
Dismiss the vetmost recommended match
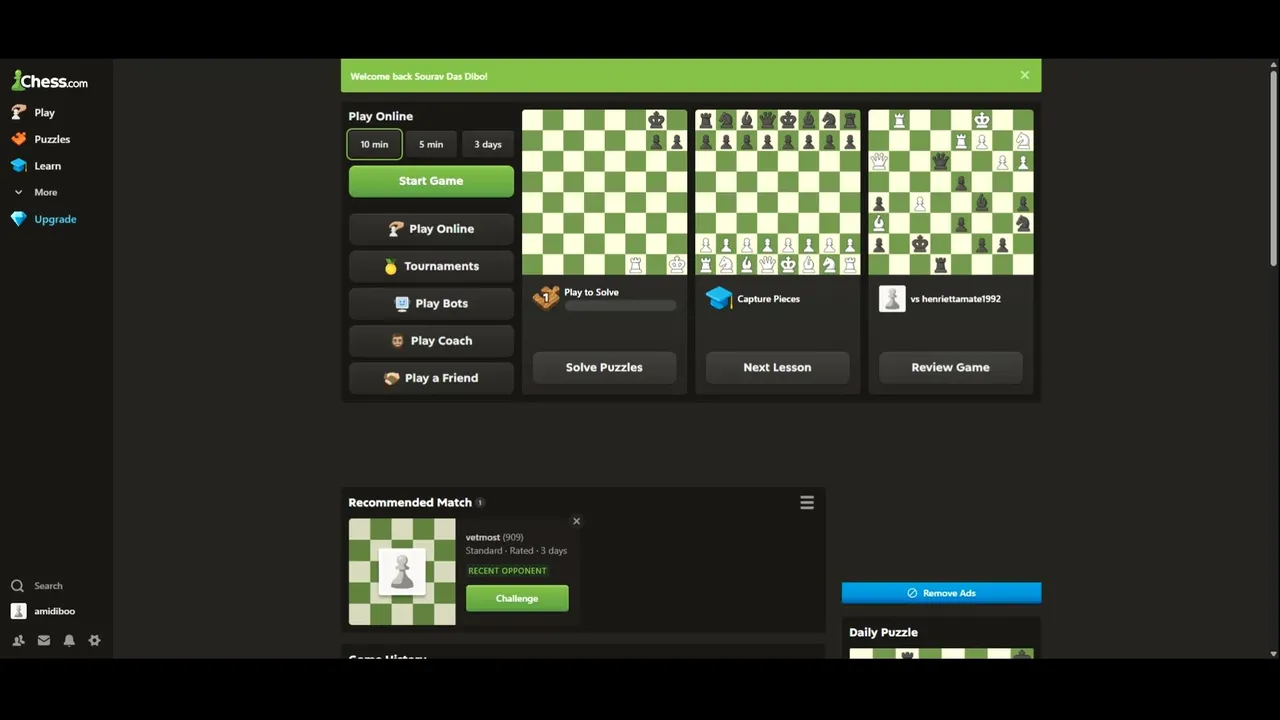pos(576,521)
